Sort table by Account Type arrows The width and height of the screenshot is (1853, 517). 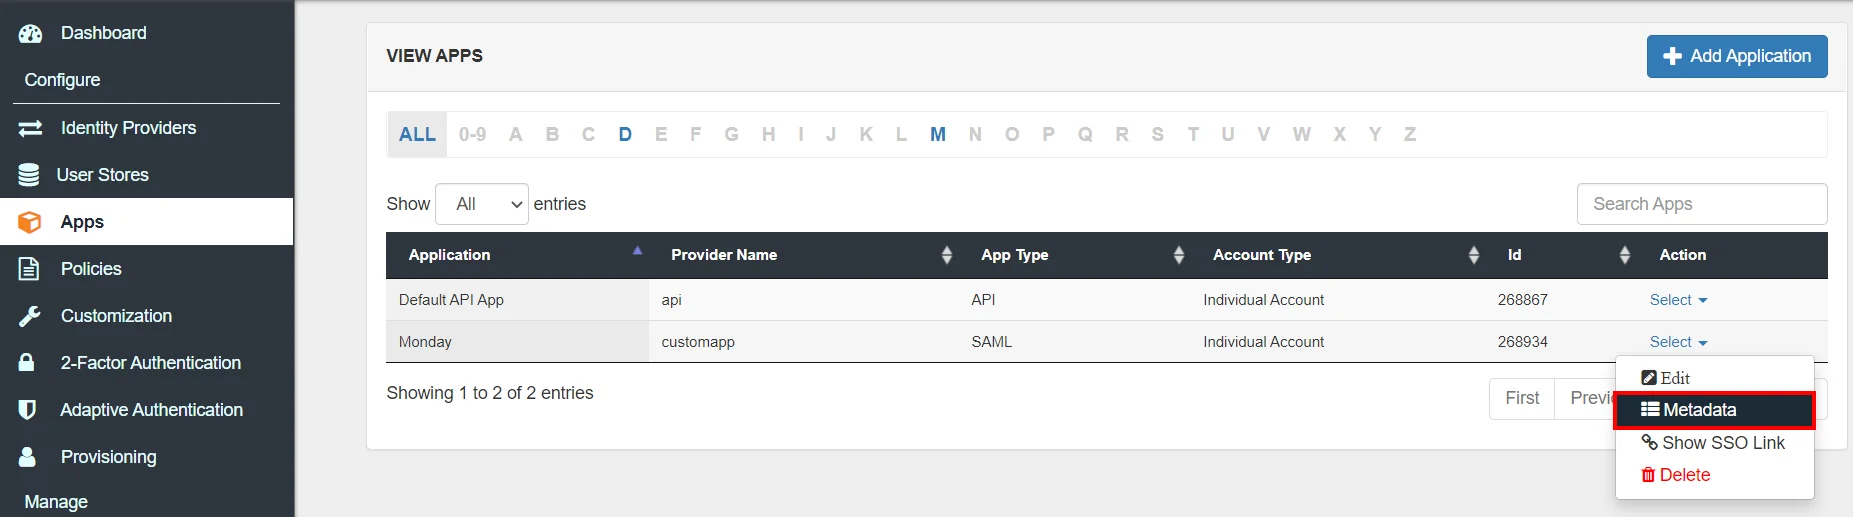1473,255
